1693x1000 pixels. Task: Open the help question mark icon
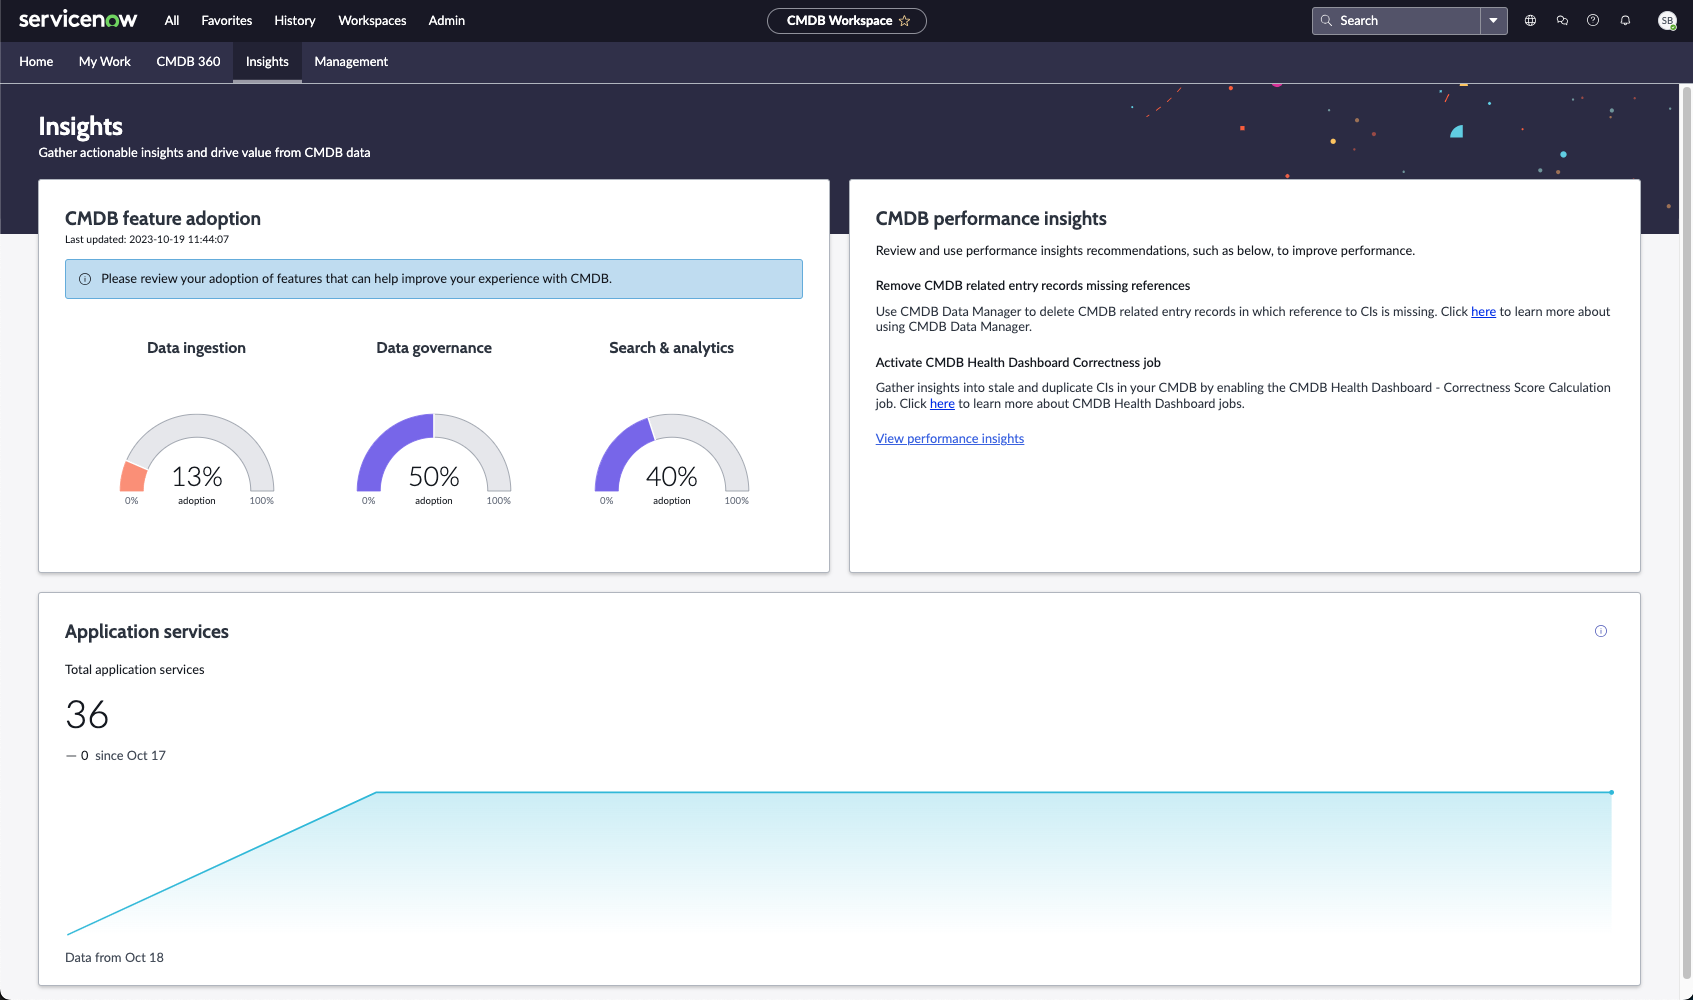click(x=1593, y=20)
